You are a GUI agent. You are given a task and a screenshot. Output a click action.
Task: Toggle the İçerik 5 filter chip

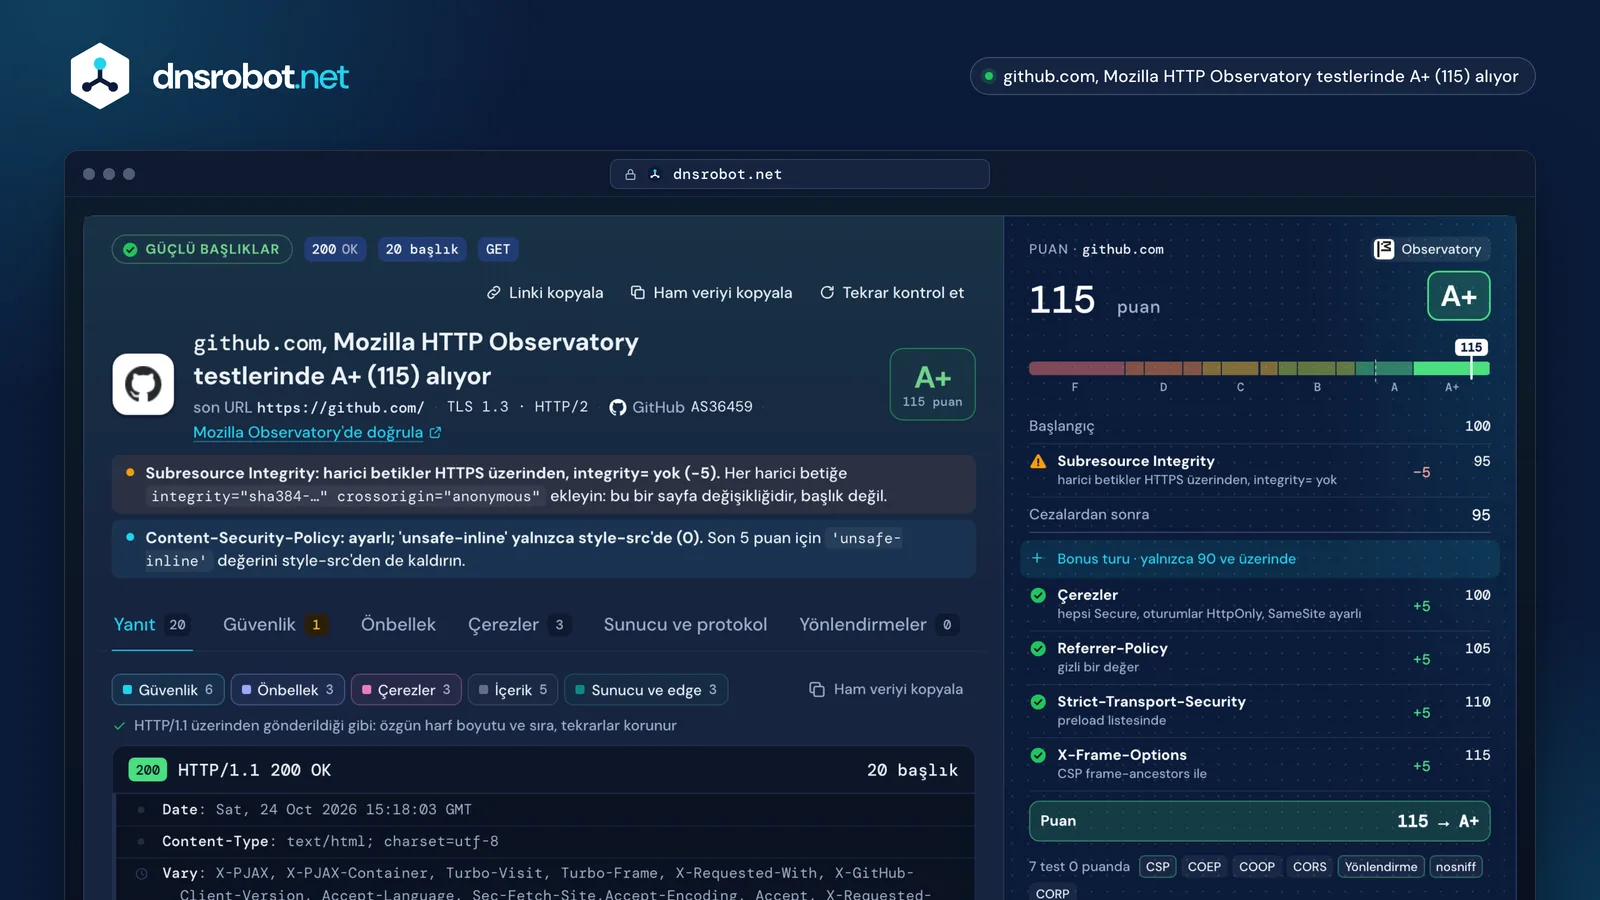(513, 690)
